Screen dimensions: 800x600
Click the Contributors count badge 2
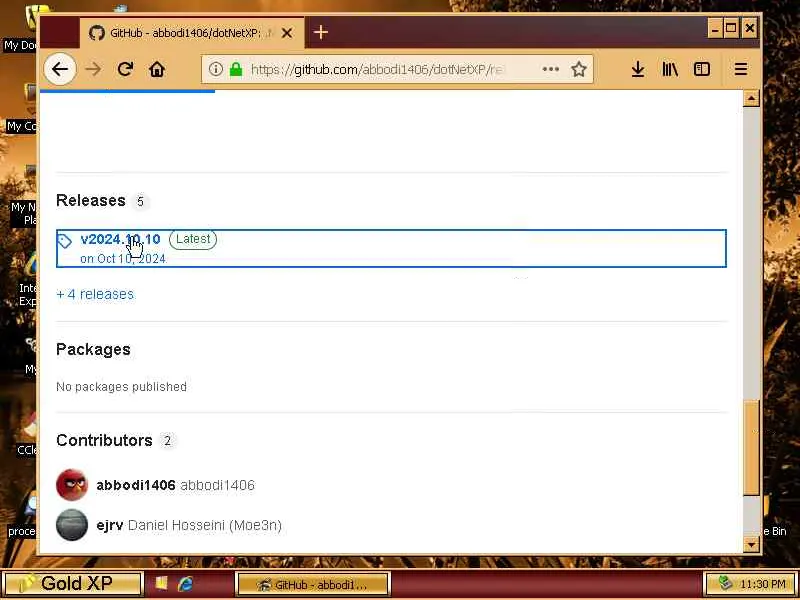coord(167,441)
